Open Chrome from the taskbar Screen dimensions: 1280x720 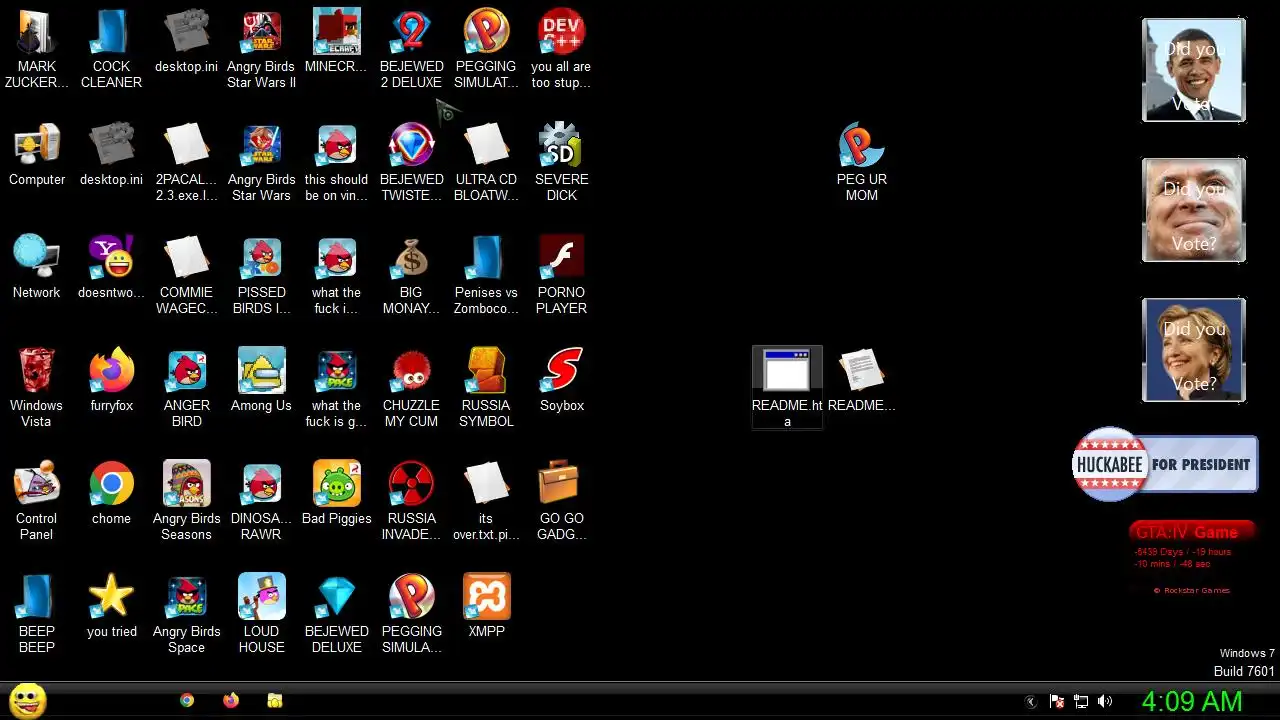point(187,701)
